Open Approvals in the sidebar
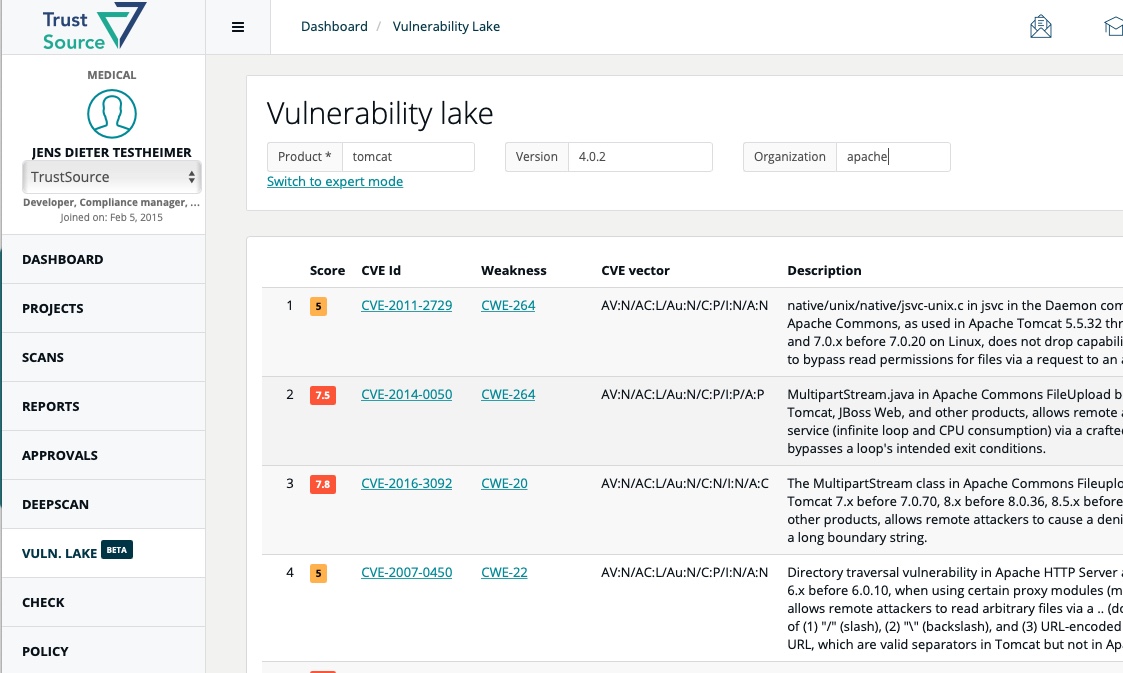This screenshot has width=1123, height=673. 104,455
